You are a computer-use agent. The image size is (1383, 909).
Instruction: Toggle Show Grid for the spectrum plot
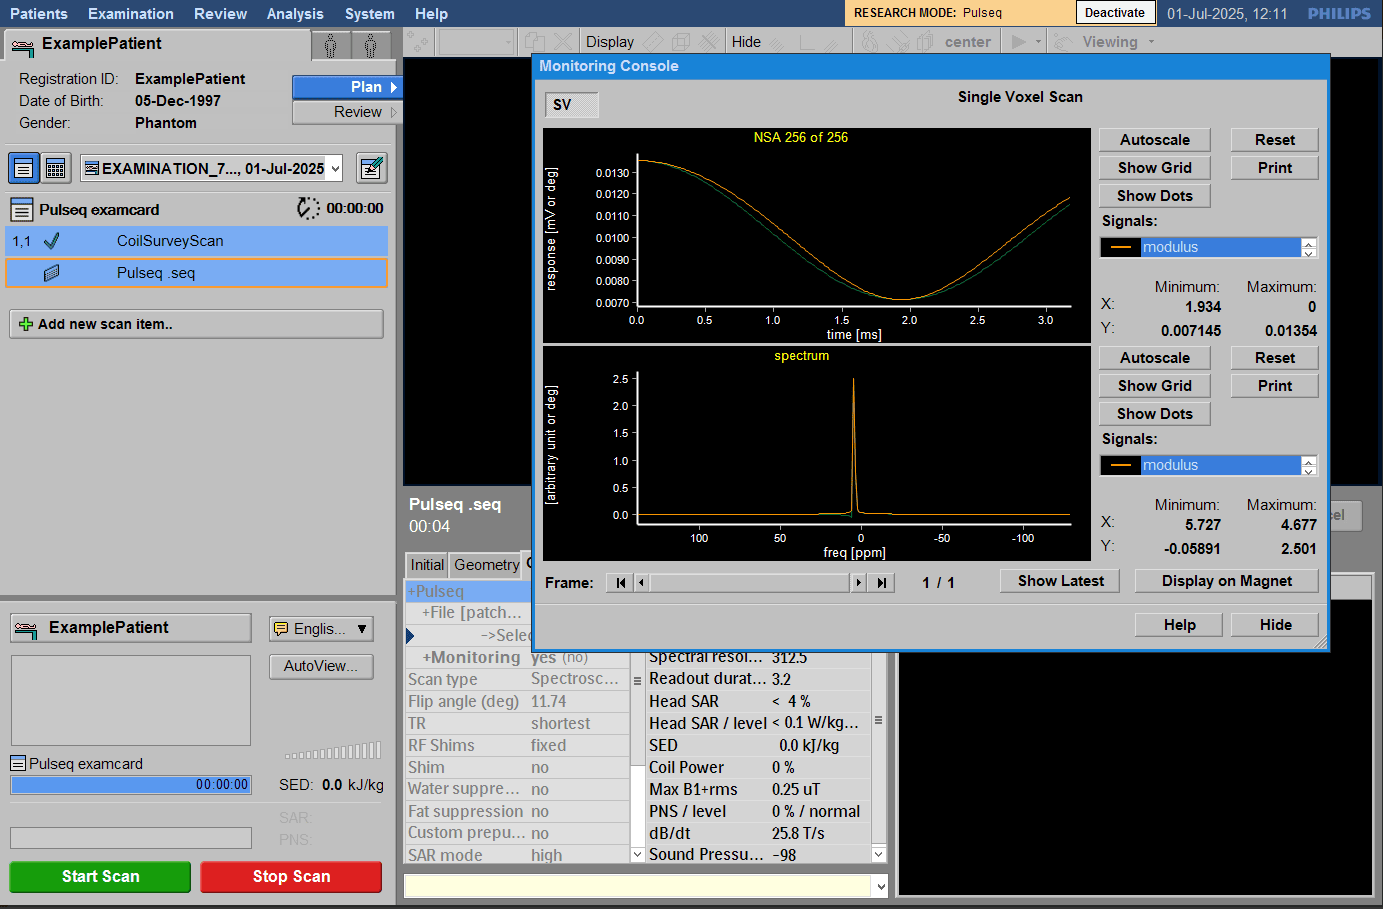(x=1155, y=386)
